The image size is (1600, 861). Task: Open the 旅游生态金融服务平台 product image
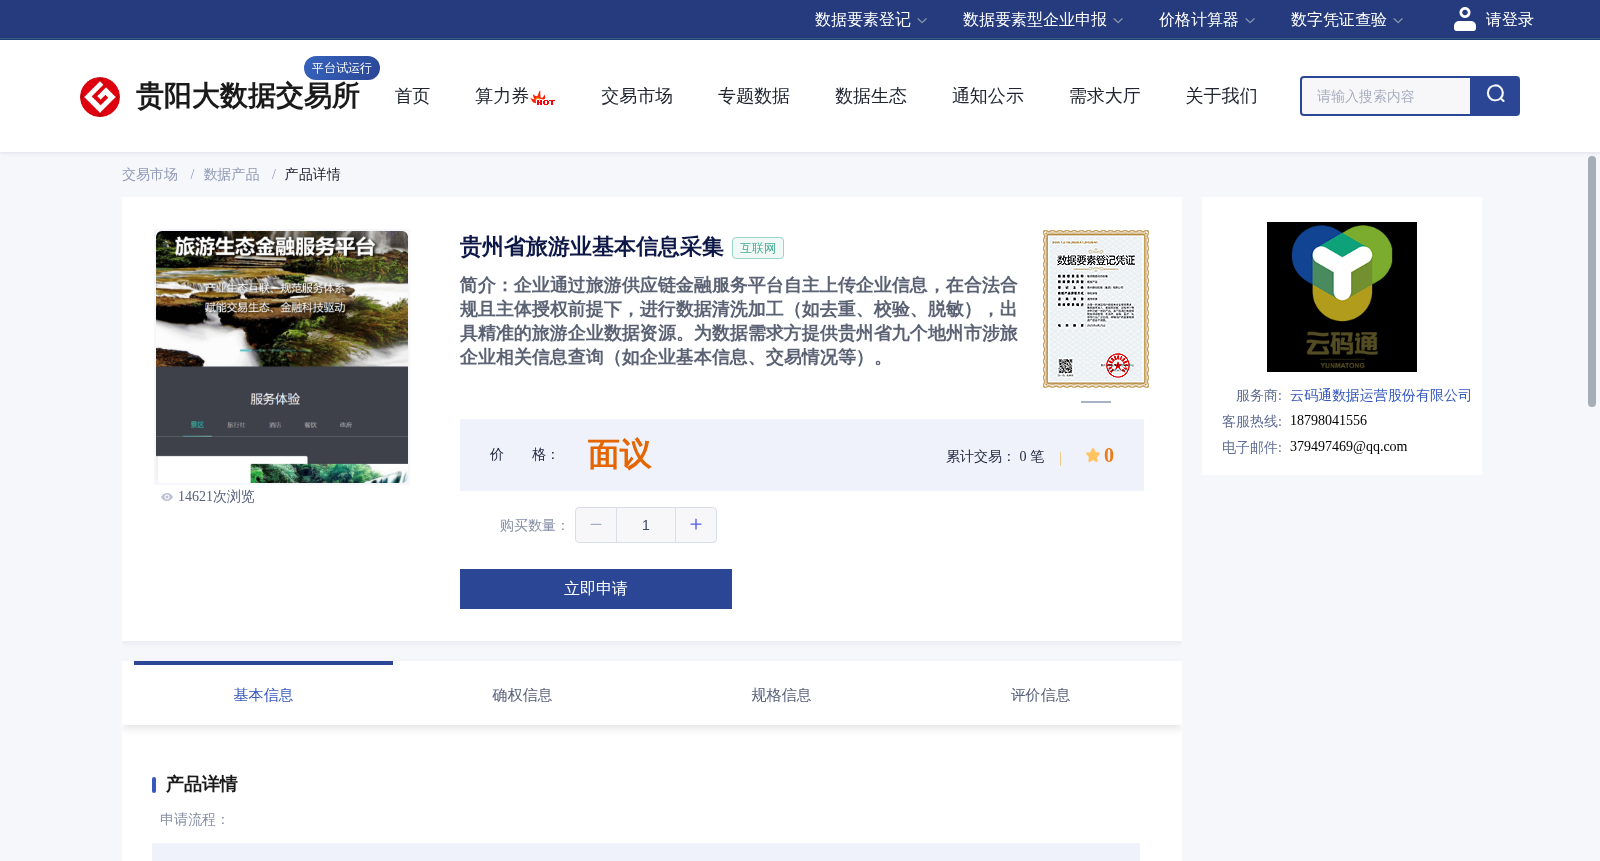282,357
